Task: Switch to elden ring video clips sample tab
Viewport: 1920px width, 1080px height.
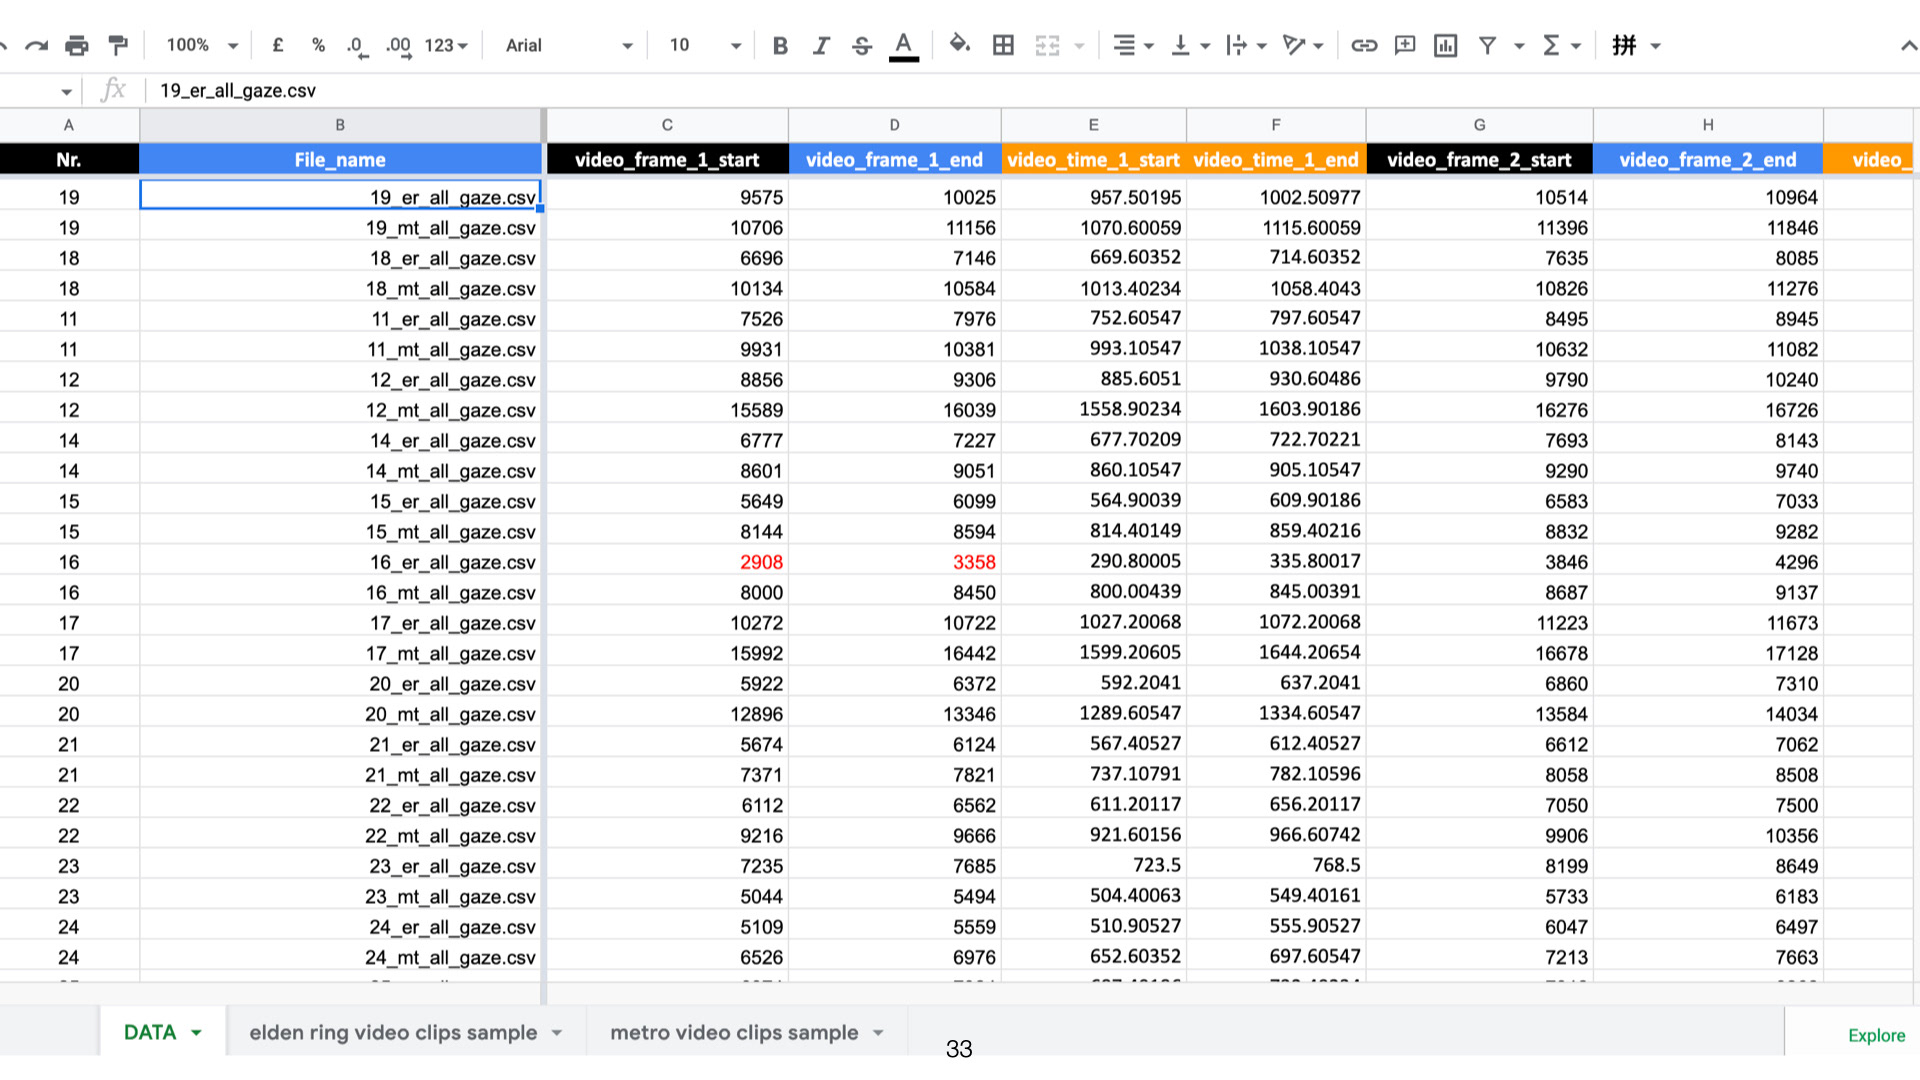Action: (x=393, y=1032)
